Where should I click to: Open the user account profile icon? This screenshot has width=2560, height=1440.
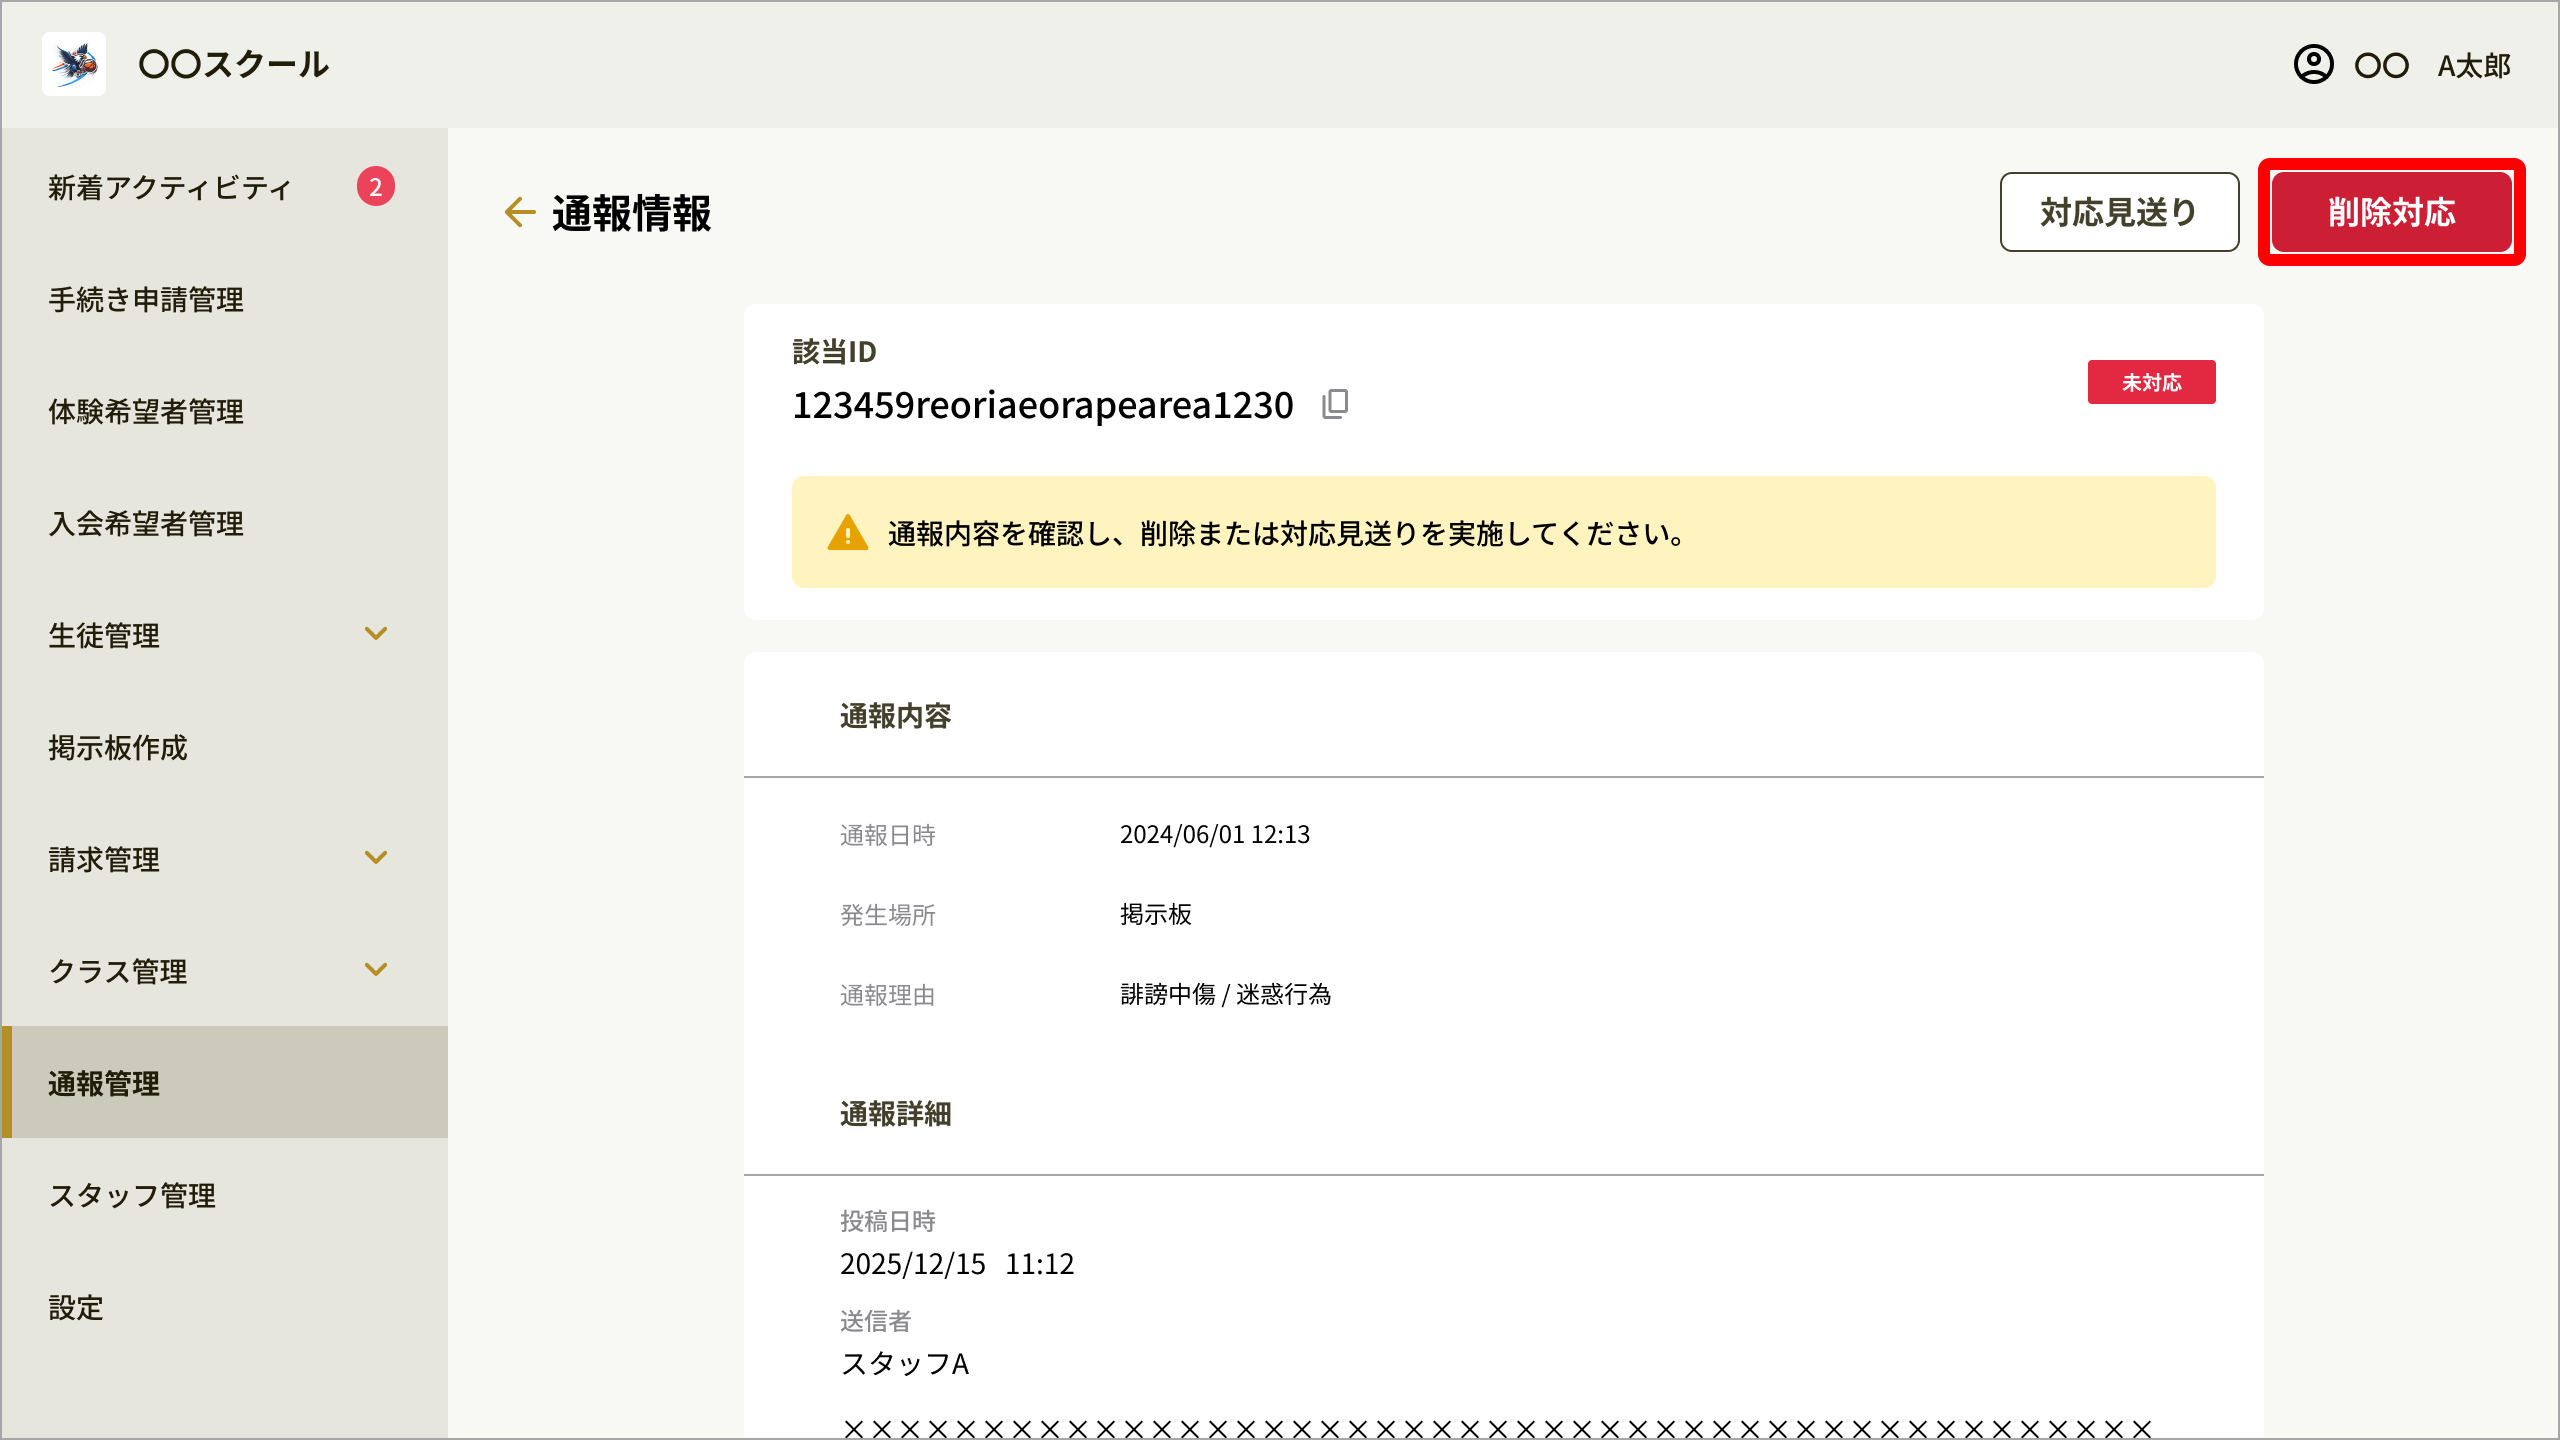pos(2313,65)
